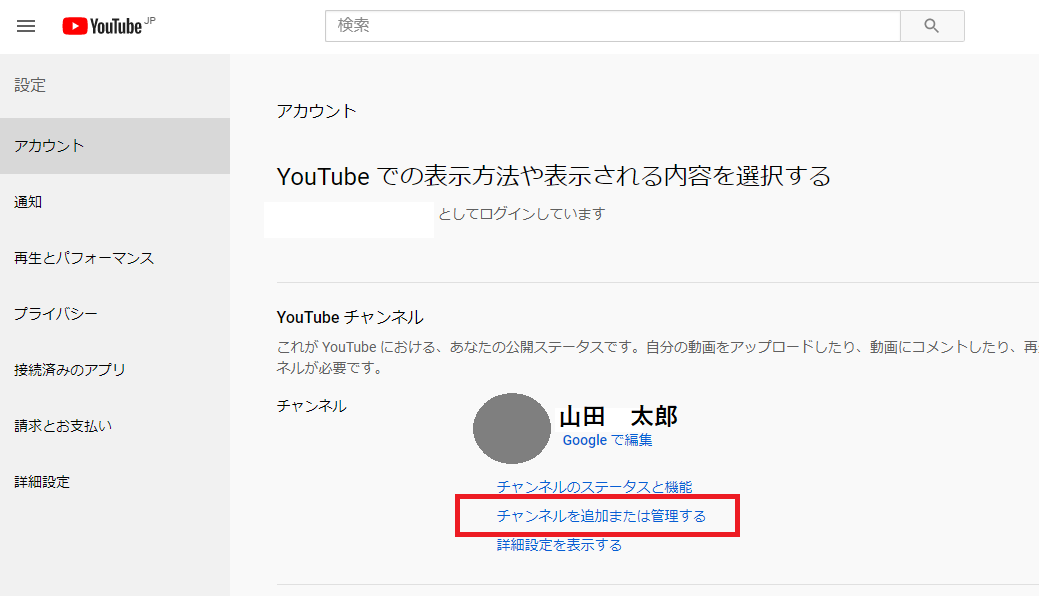Click the search magnifier button
Image resolution: width=1039 pixels, height=596 pixels.
(932, 26)
